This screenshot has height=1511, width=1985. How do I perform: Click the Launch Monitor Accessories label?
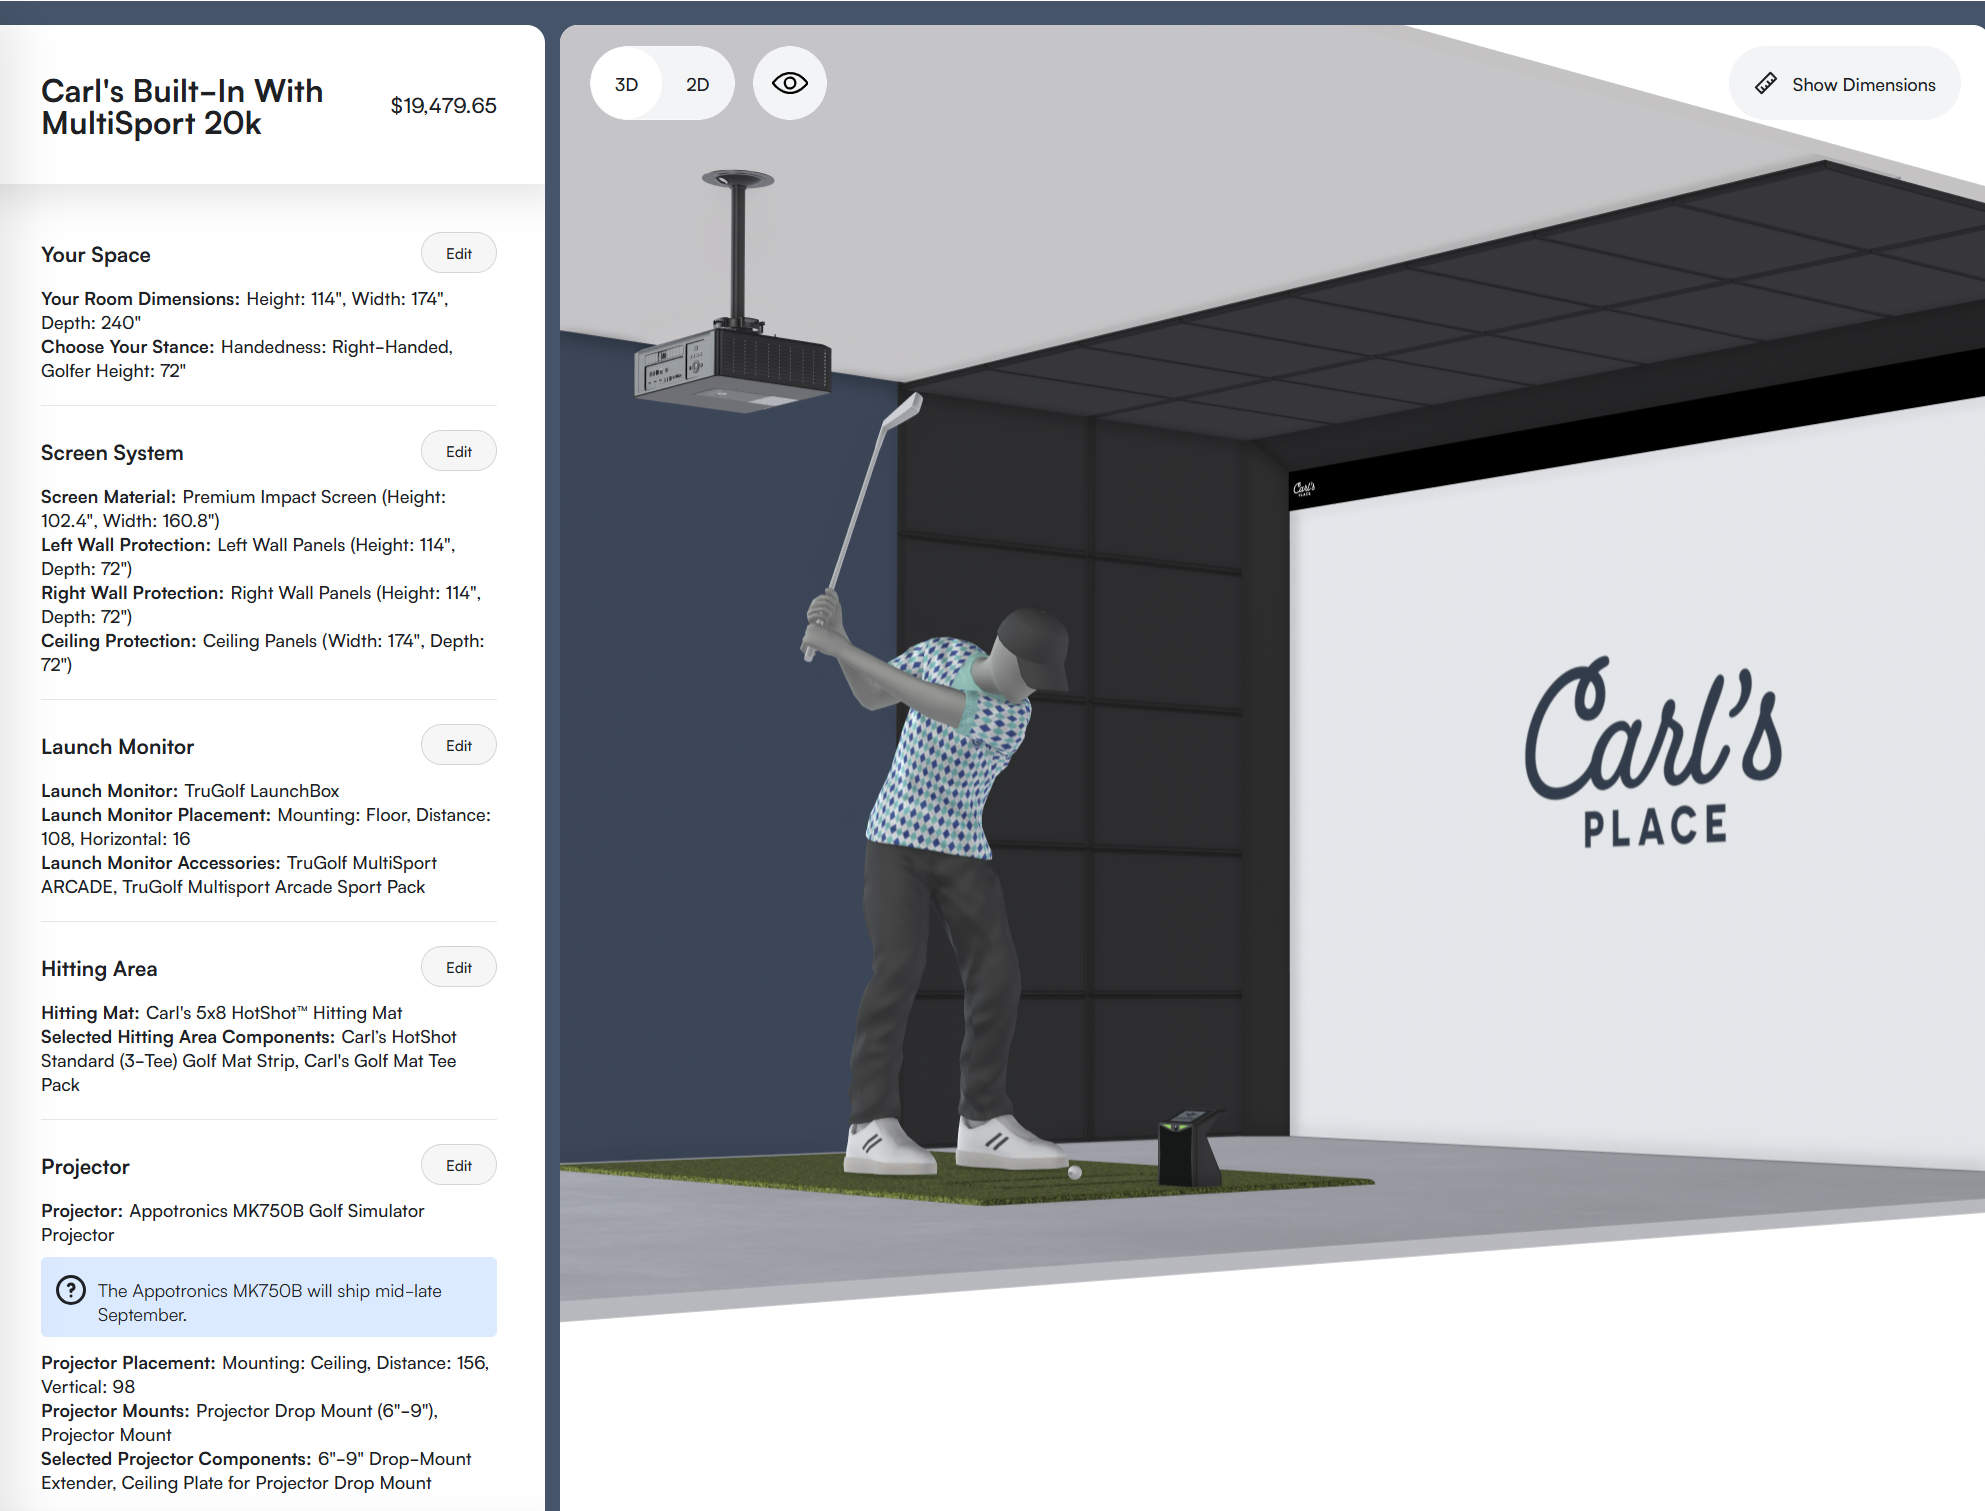pyautogui.click(x=160, y=863)
